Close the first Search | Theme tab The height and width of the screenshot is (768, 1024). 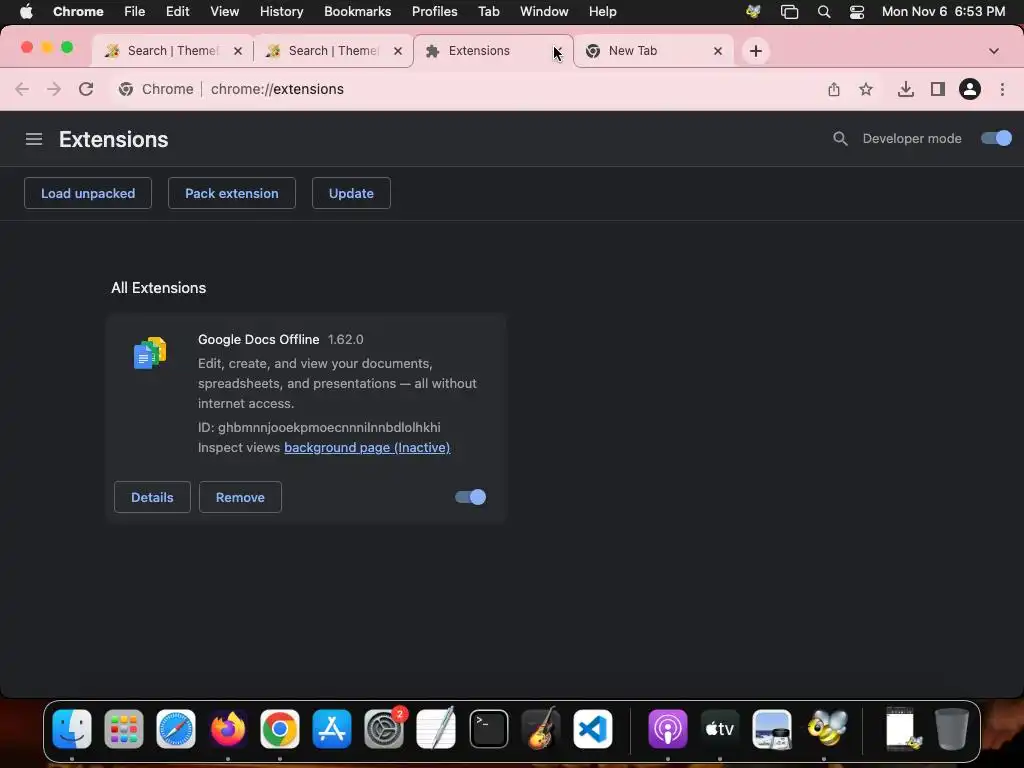tap(238, 51)
